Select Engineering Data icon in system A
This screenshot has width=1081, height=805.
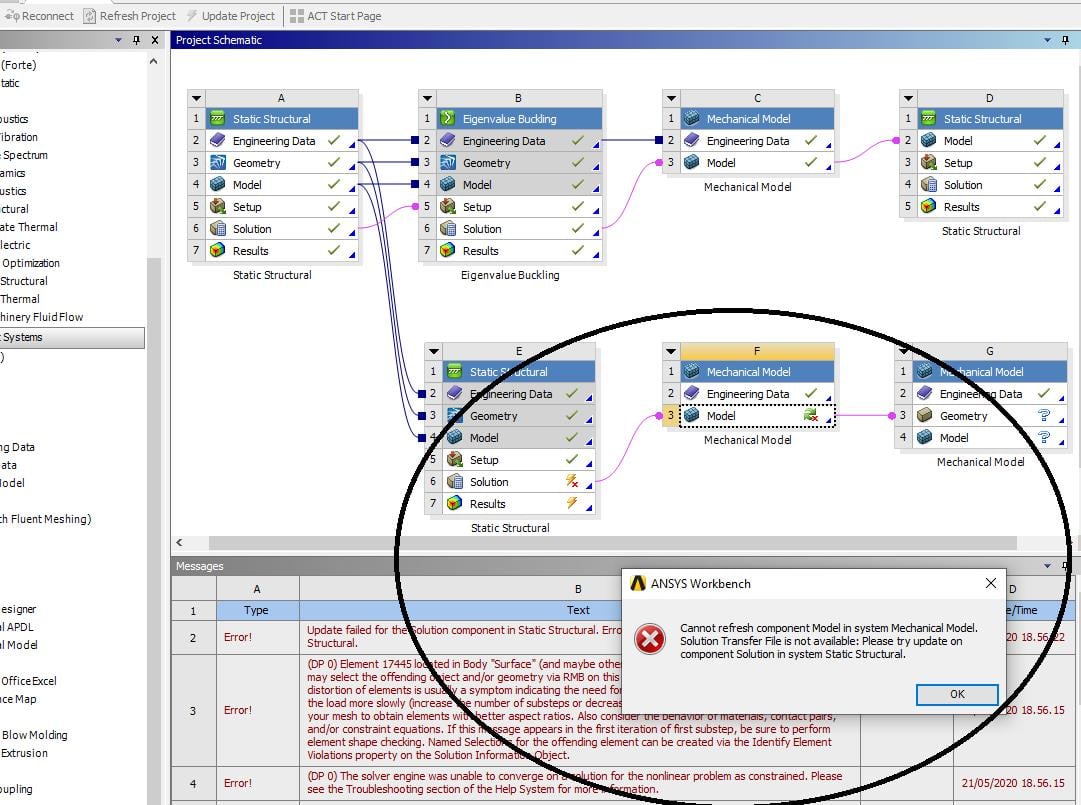coord(218,141)
